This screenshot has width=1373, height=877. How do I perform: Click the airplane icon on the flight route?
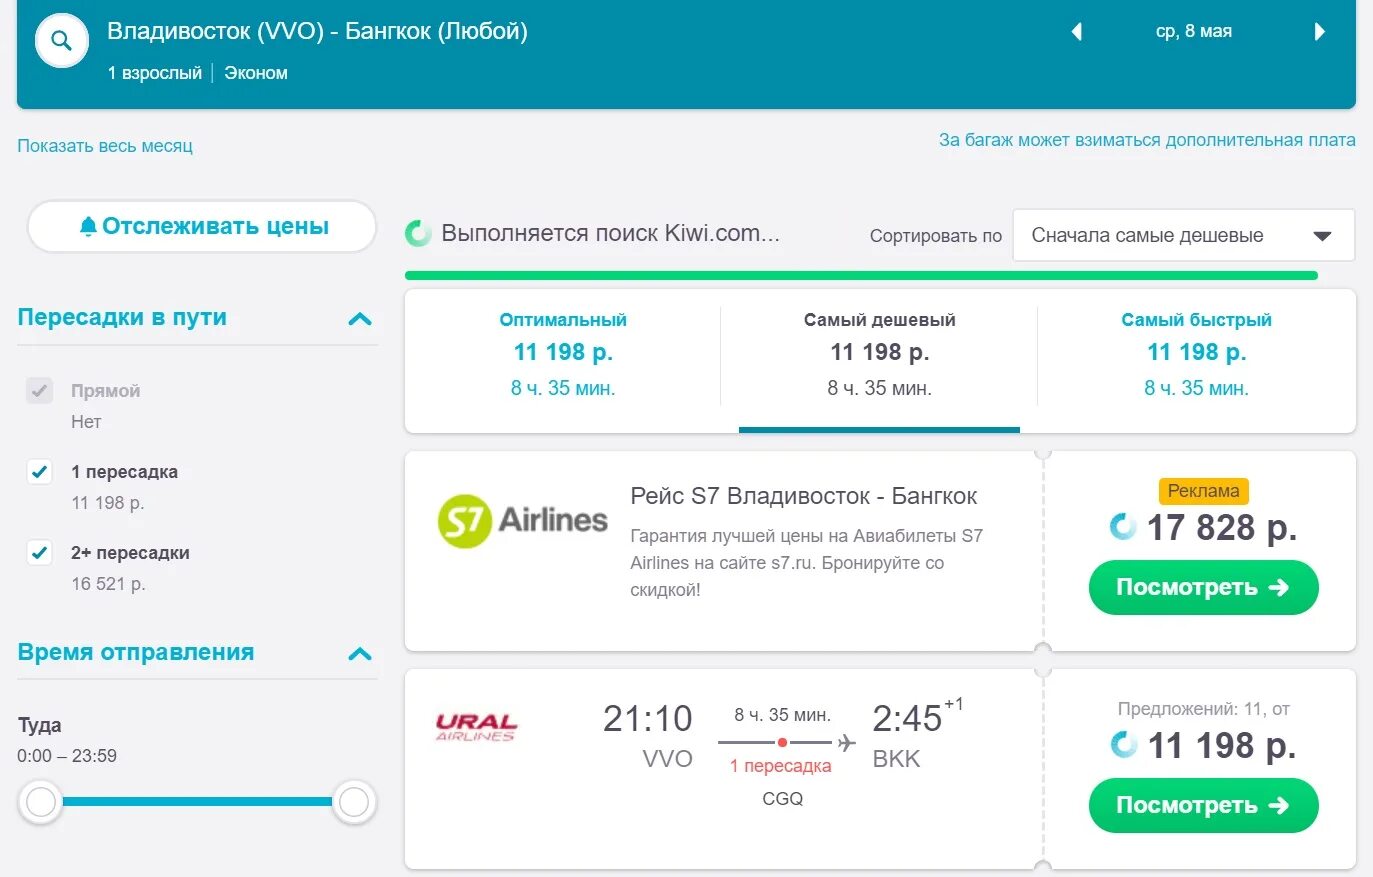(847, 743)
